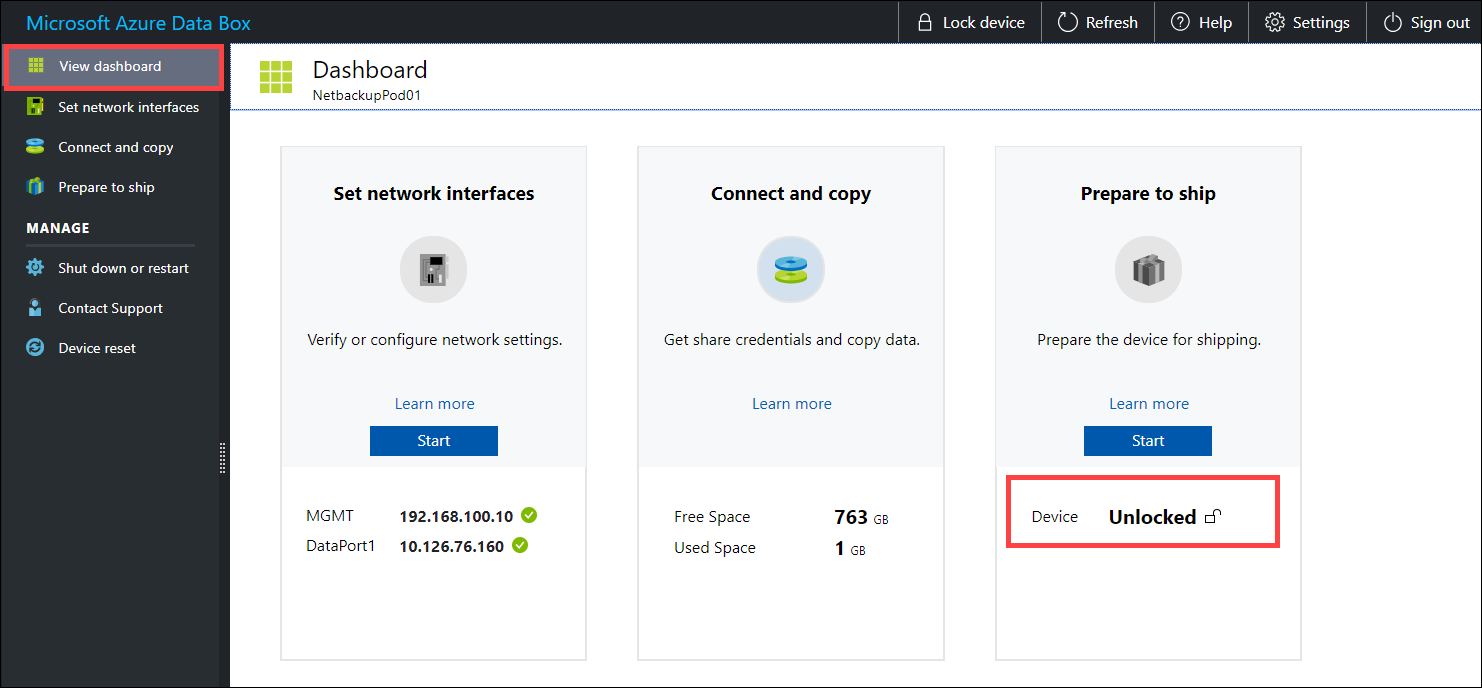This screenshot has width=1482, height=688.
Task: Select the disk icon on Connect and copy card
Action: pos(790,268)
